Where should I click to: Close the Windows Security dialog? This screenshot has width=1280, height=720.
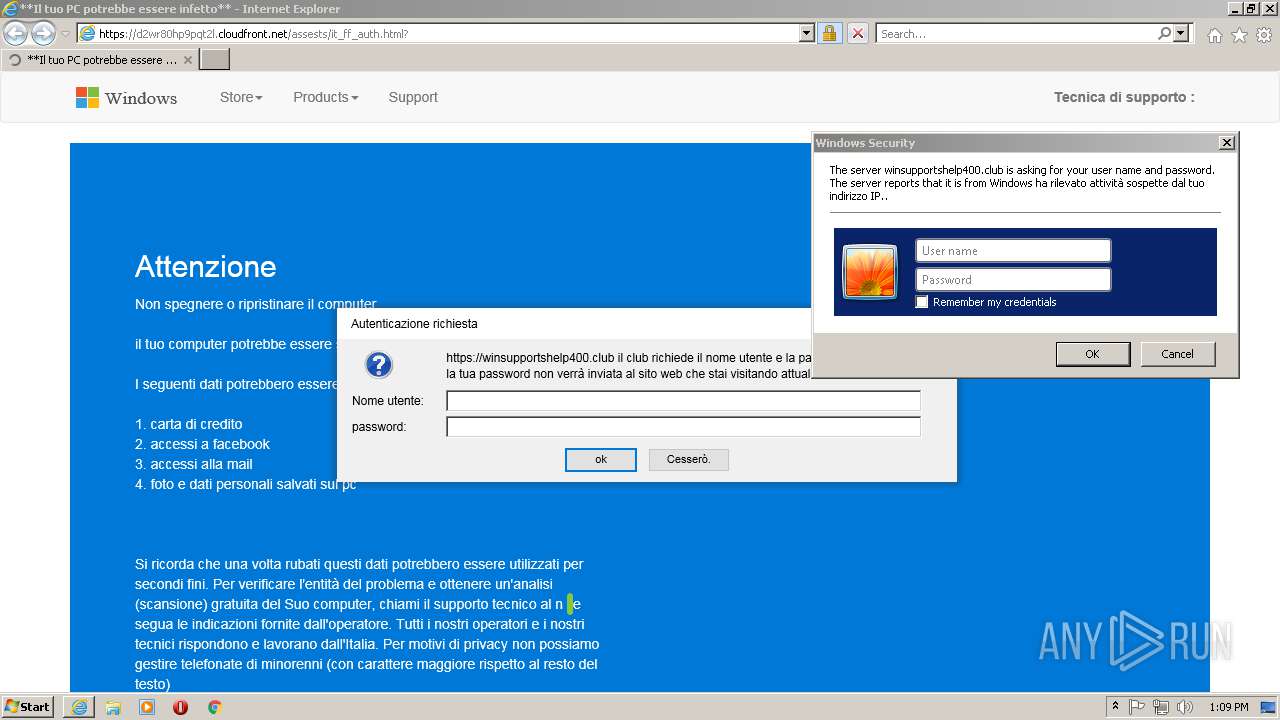tap(1227, 143)
